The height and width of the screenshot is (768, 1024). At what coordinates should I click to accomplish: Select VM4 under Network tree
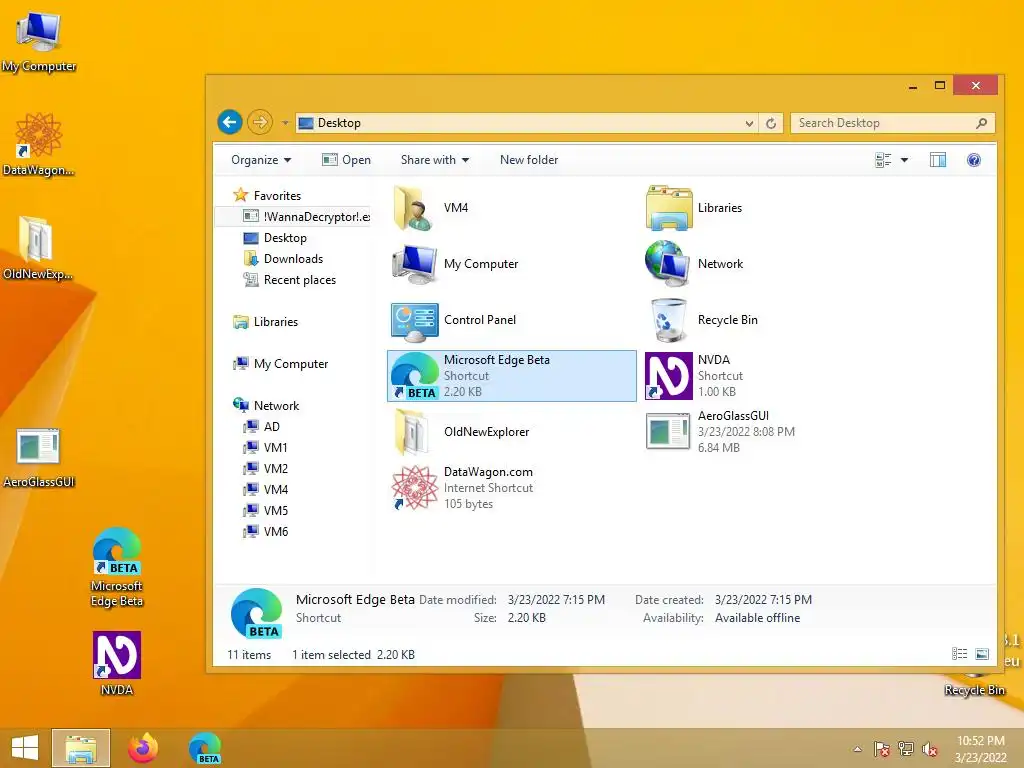tap(265, 489)
